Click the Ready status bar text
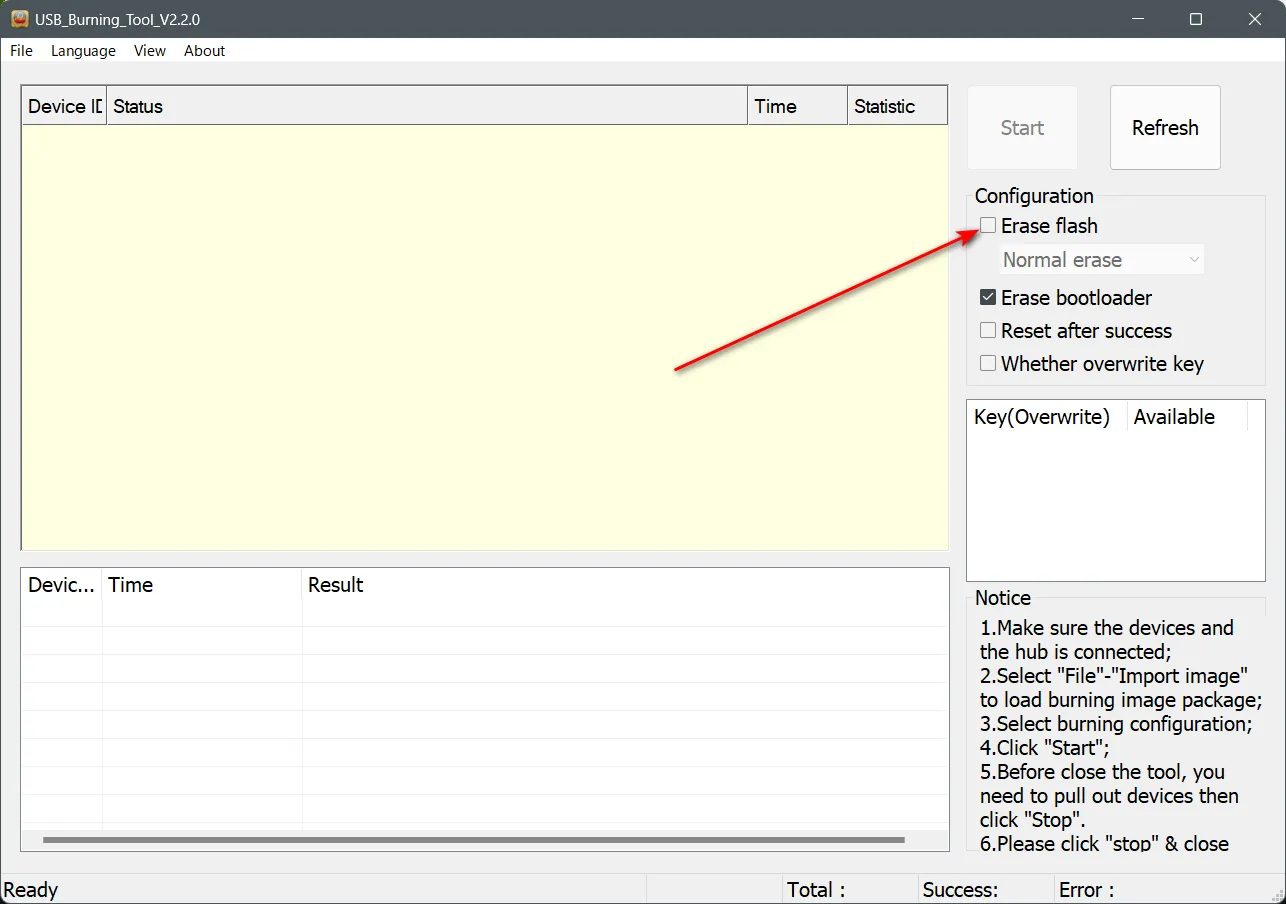1286x904 pixels. coord(31,890)
